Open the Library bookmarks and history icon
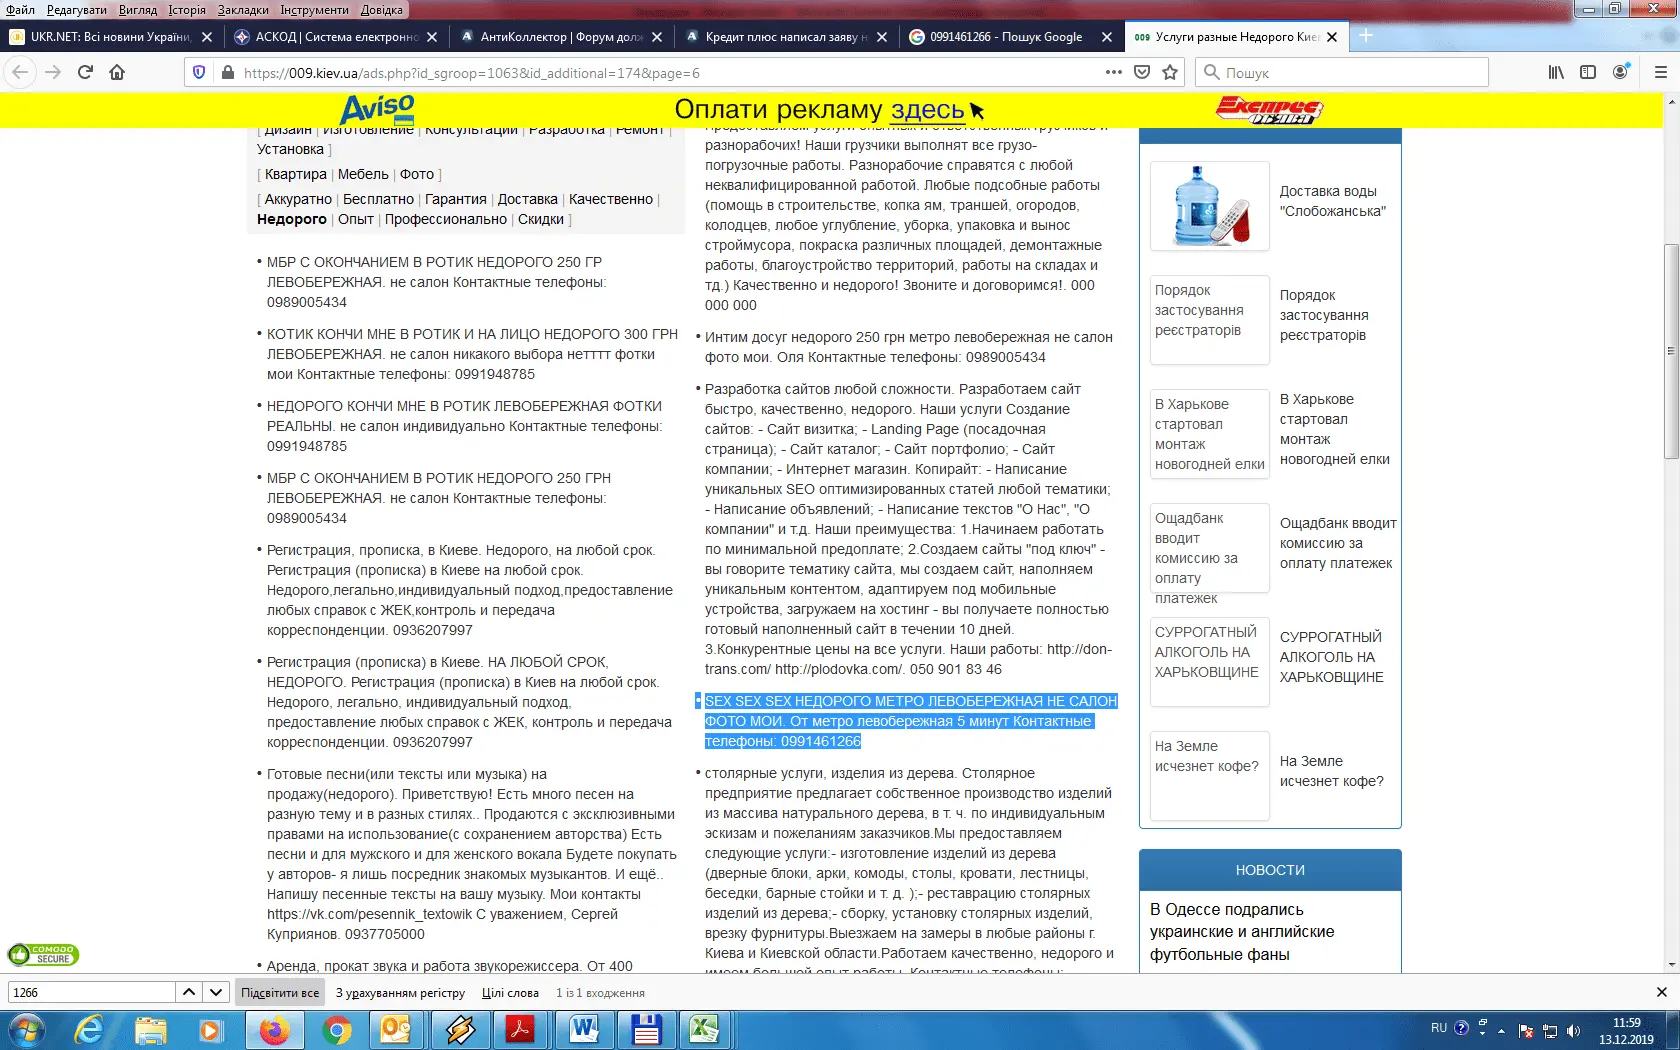Image resolution: width=1680 pixels, height=1050 pixels. coord(1556,72)
